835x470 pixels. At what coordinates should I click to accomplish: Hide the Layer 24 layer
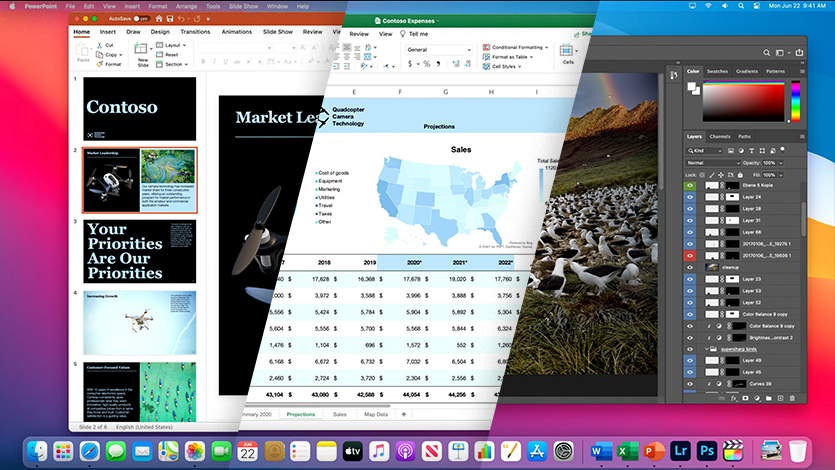tap(690, 197)
